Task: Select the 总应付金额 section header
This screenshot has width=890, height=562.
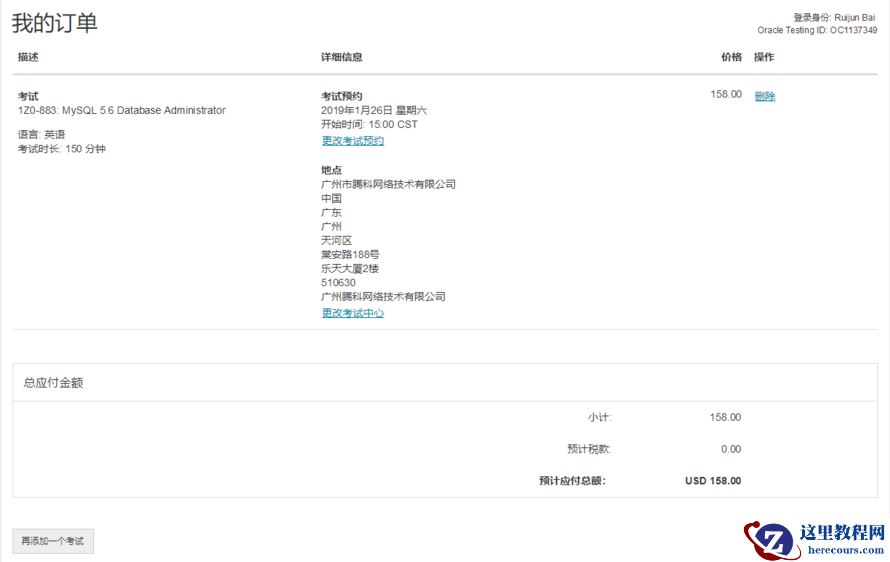Action: (53, 382)
